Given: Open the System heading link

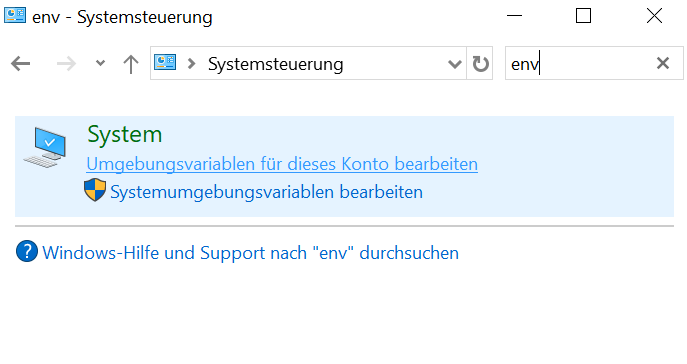Looking at the screenshot, I should point(124,134).
